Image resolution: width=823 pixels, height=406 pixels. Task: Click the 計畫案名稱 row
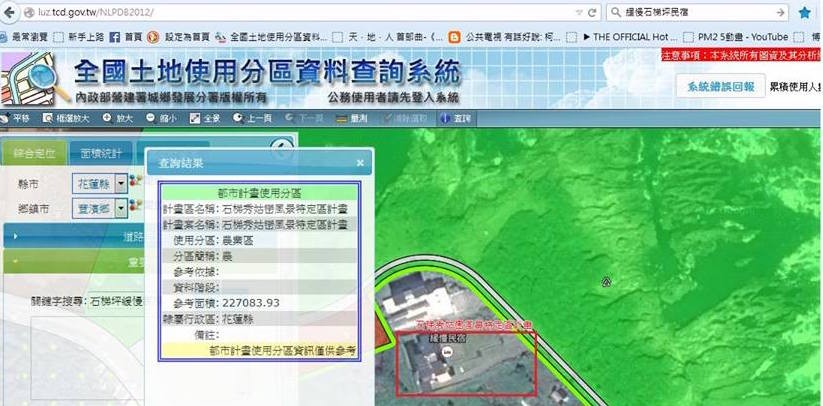click(x=259, y=225)
